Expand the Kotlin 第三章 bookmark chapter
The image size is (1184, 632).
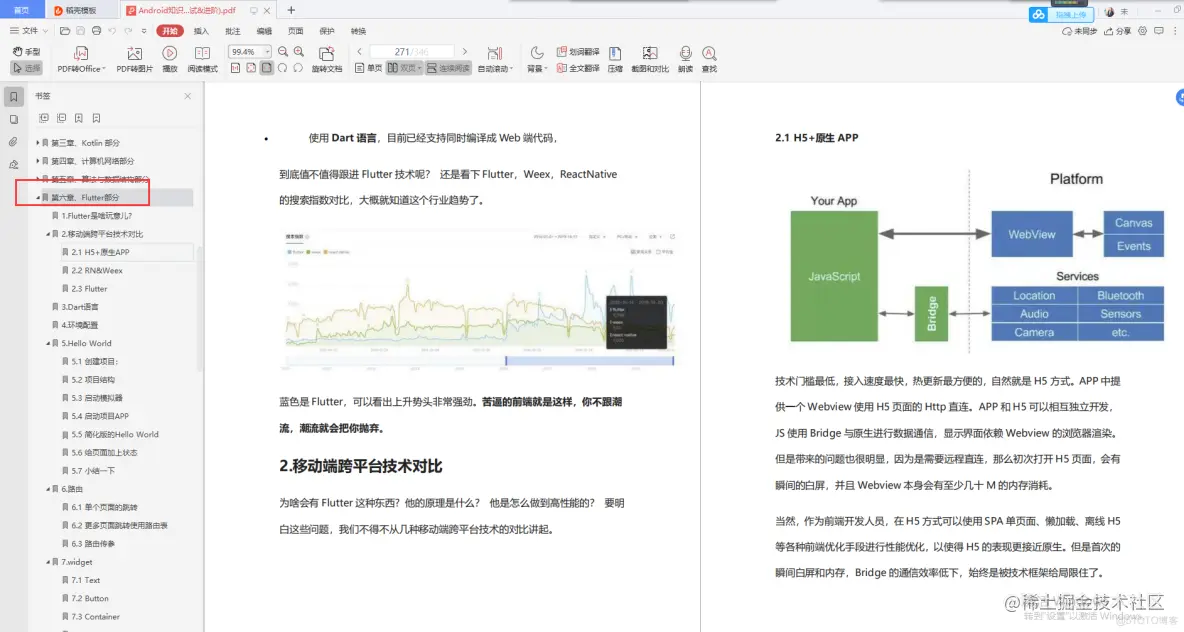click(x=38, y=142)
